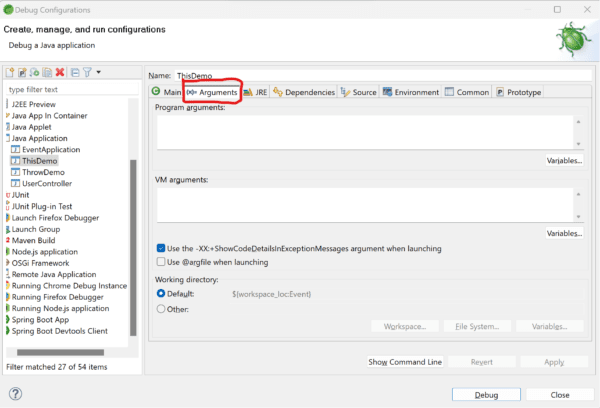Viewport: 600px width, 408px height.
Task: Click the filter funnel icon
Action: tap(87, 73)
